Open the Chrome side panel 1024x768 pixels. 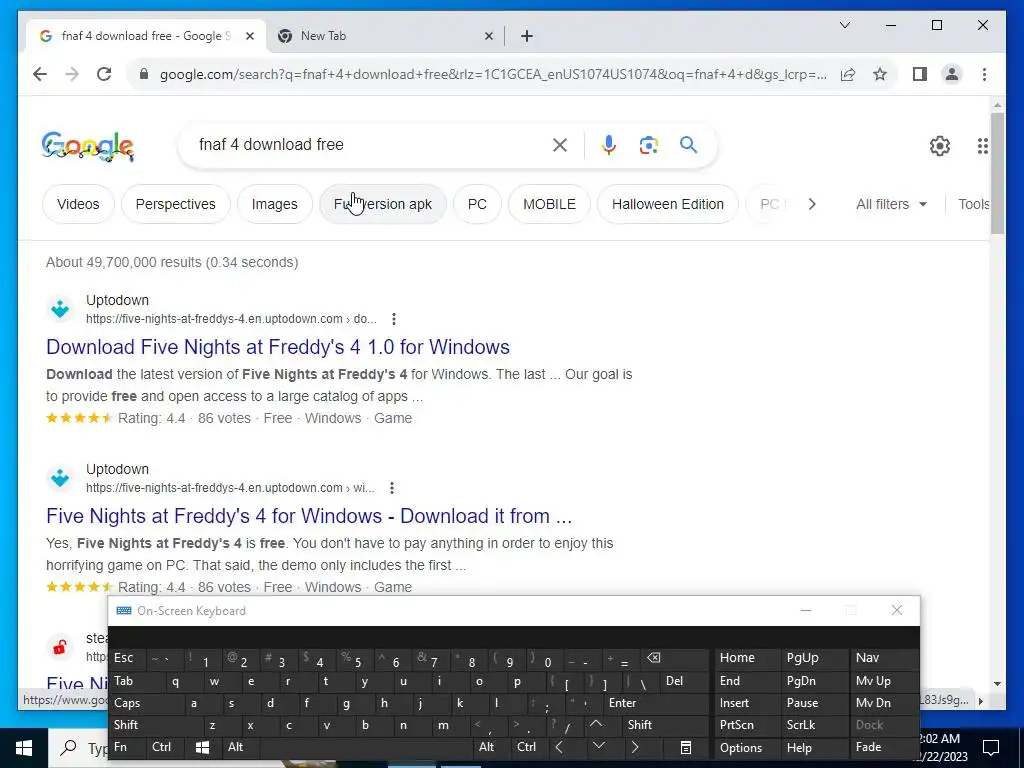coord(920,74)
